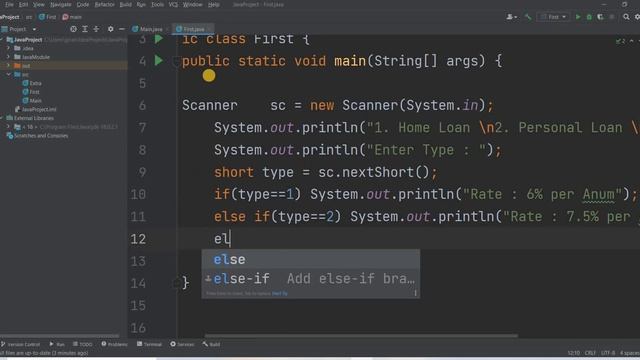Open the TODO tool window
640x360 pixels.
click(x=82, y=344)
